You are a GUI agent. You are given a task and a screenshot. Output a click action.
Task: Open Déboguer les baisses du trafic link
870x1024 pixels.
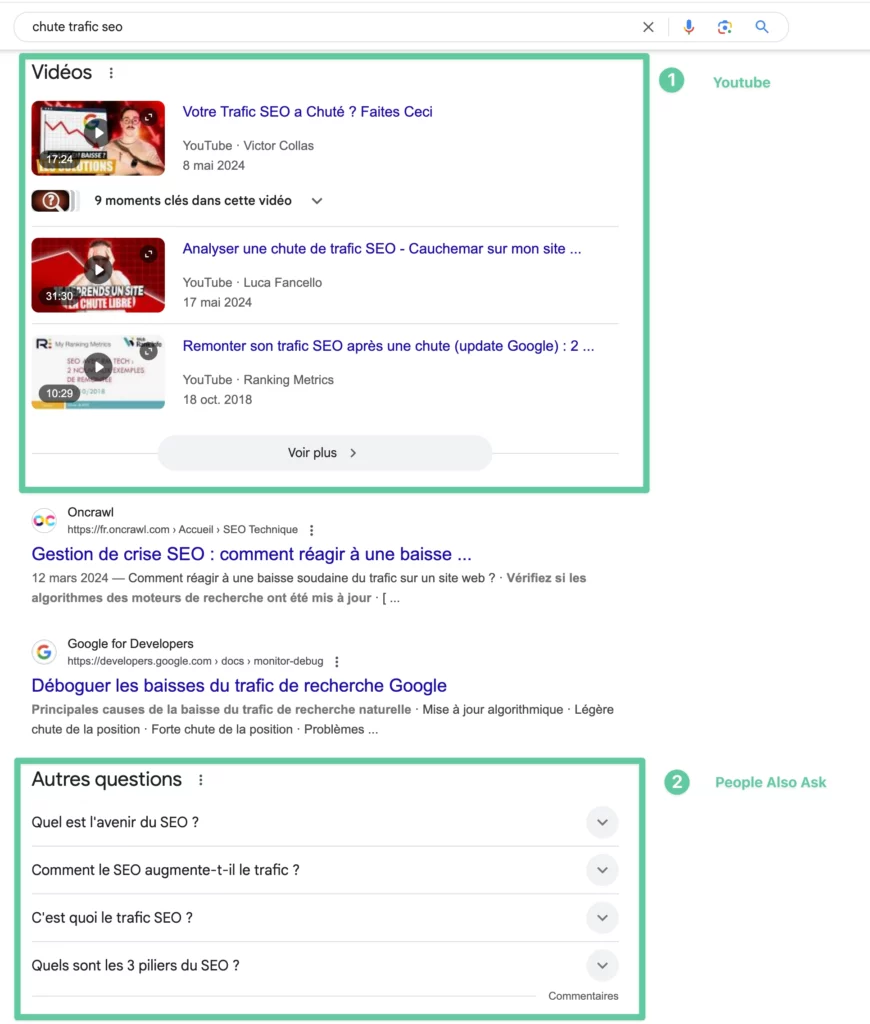[239, 685]
